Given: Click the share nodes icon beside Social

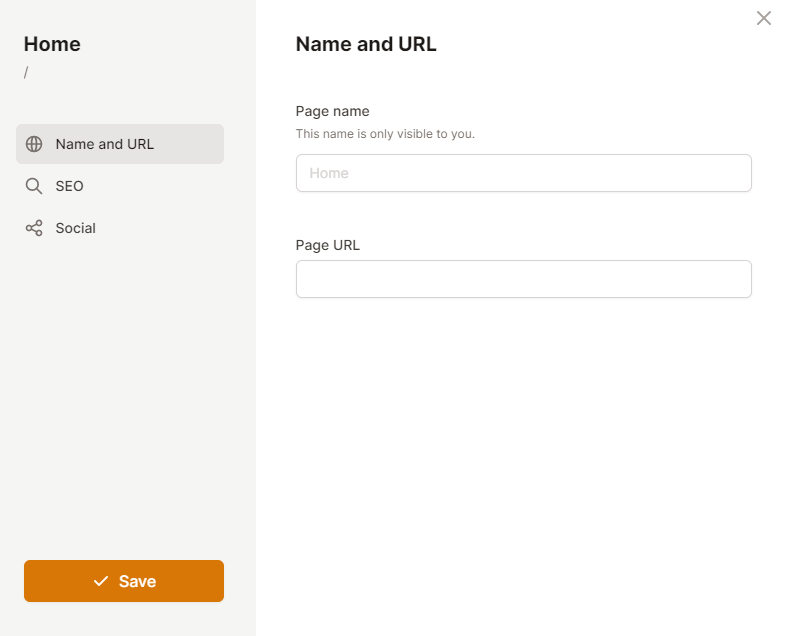Looking at the screenshot, I should pyautogui.click(x=34, y=228).
